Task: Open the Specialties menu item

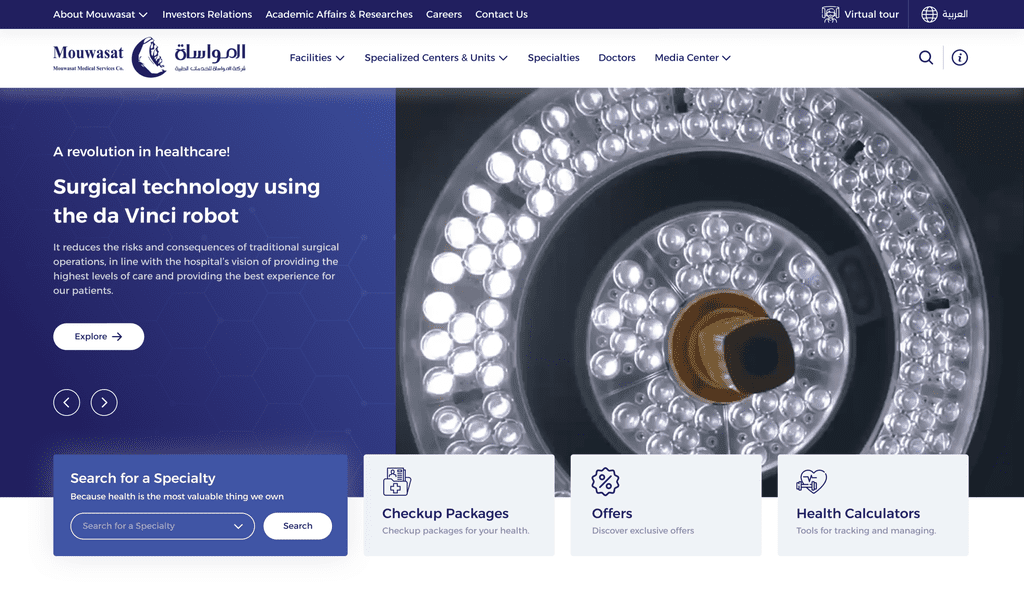Action: 553,57
